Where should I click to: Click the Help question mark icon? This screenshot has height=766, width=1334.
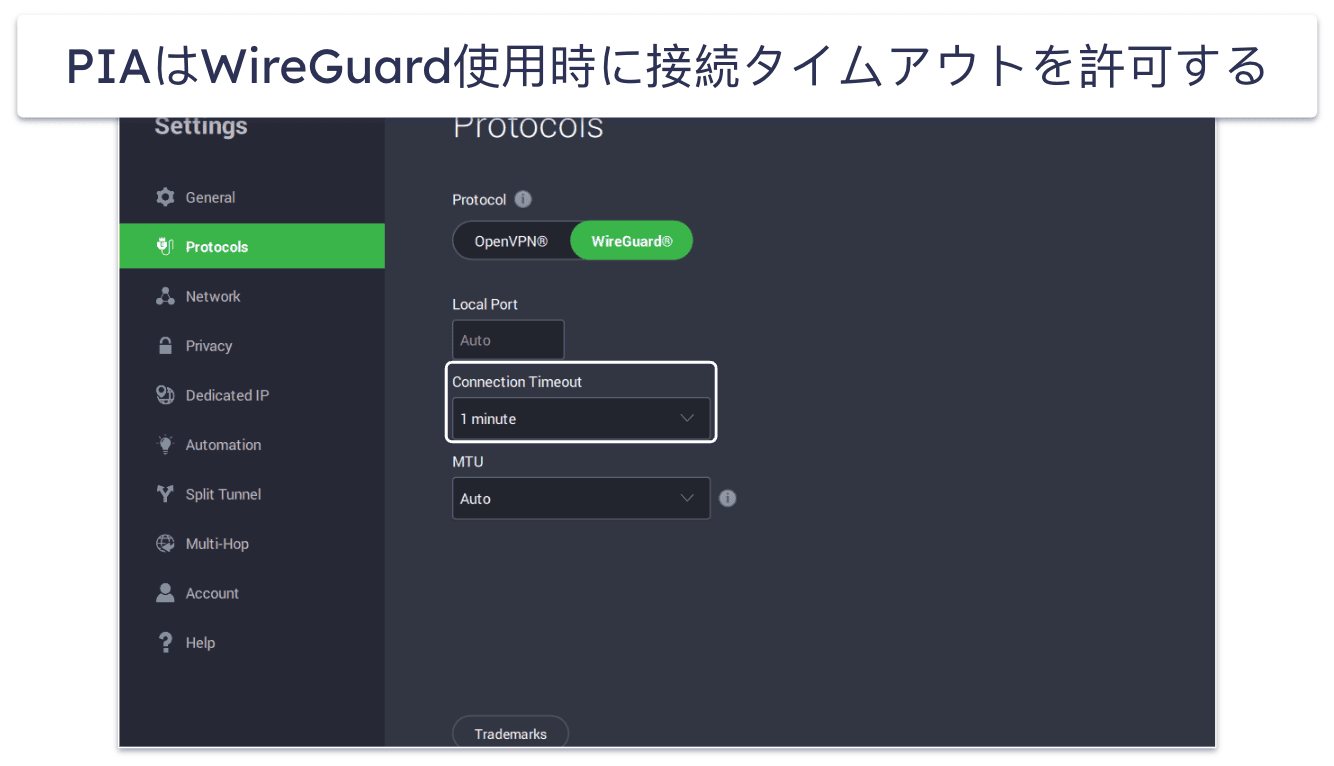(x=165, y=642)
